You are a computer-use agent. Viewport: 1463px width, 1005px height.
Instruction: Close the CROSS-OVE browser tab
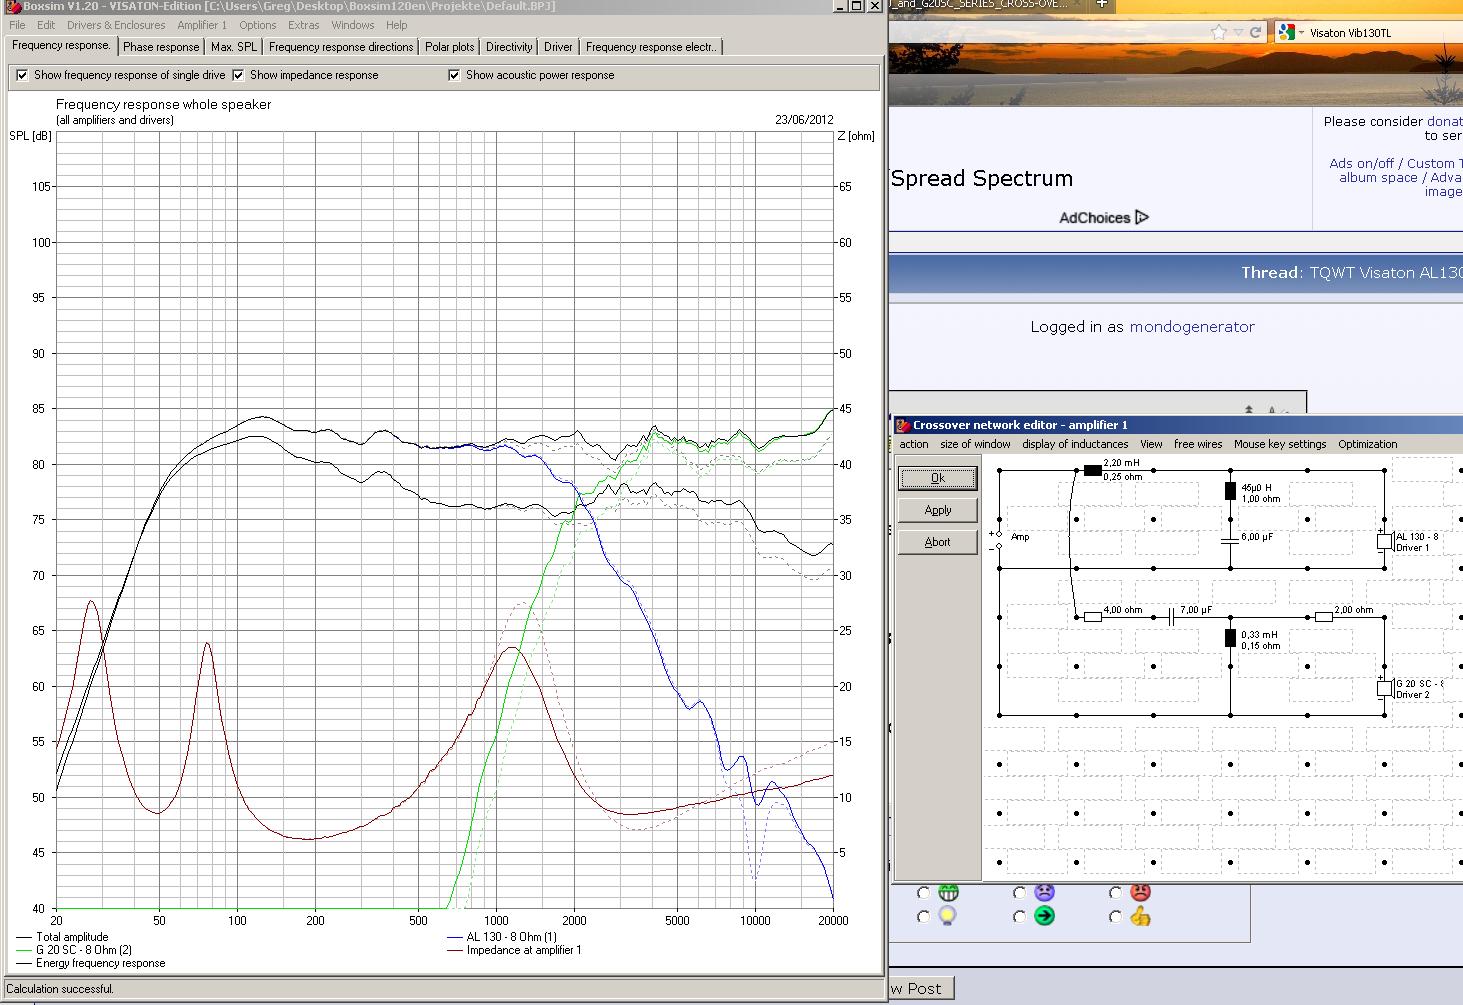pos(1079,4)
